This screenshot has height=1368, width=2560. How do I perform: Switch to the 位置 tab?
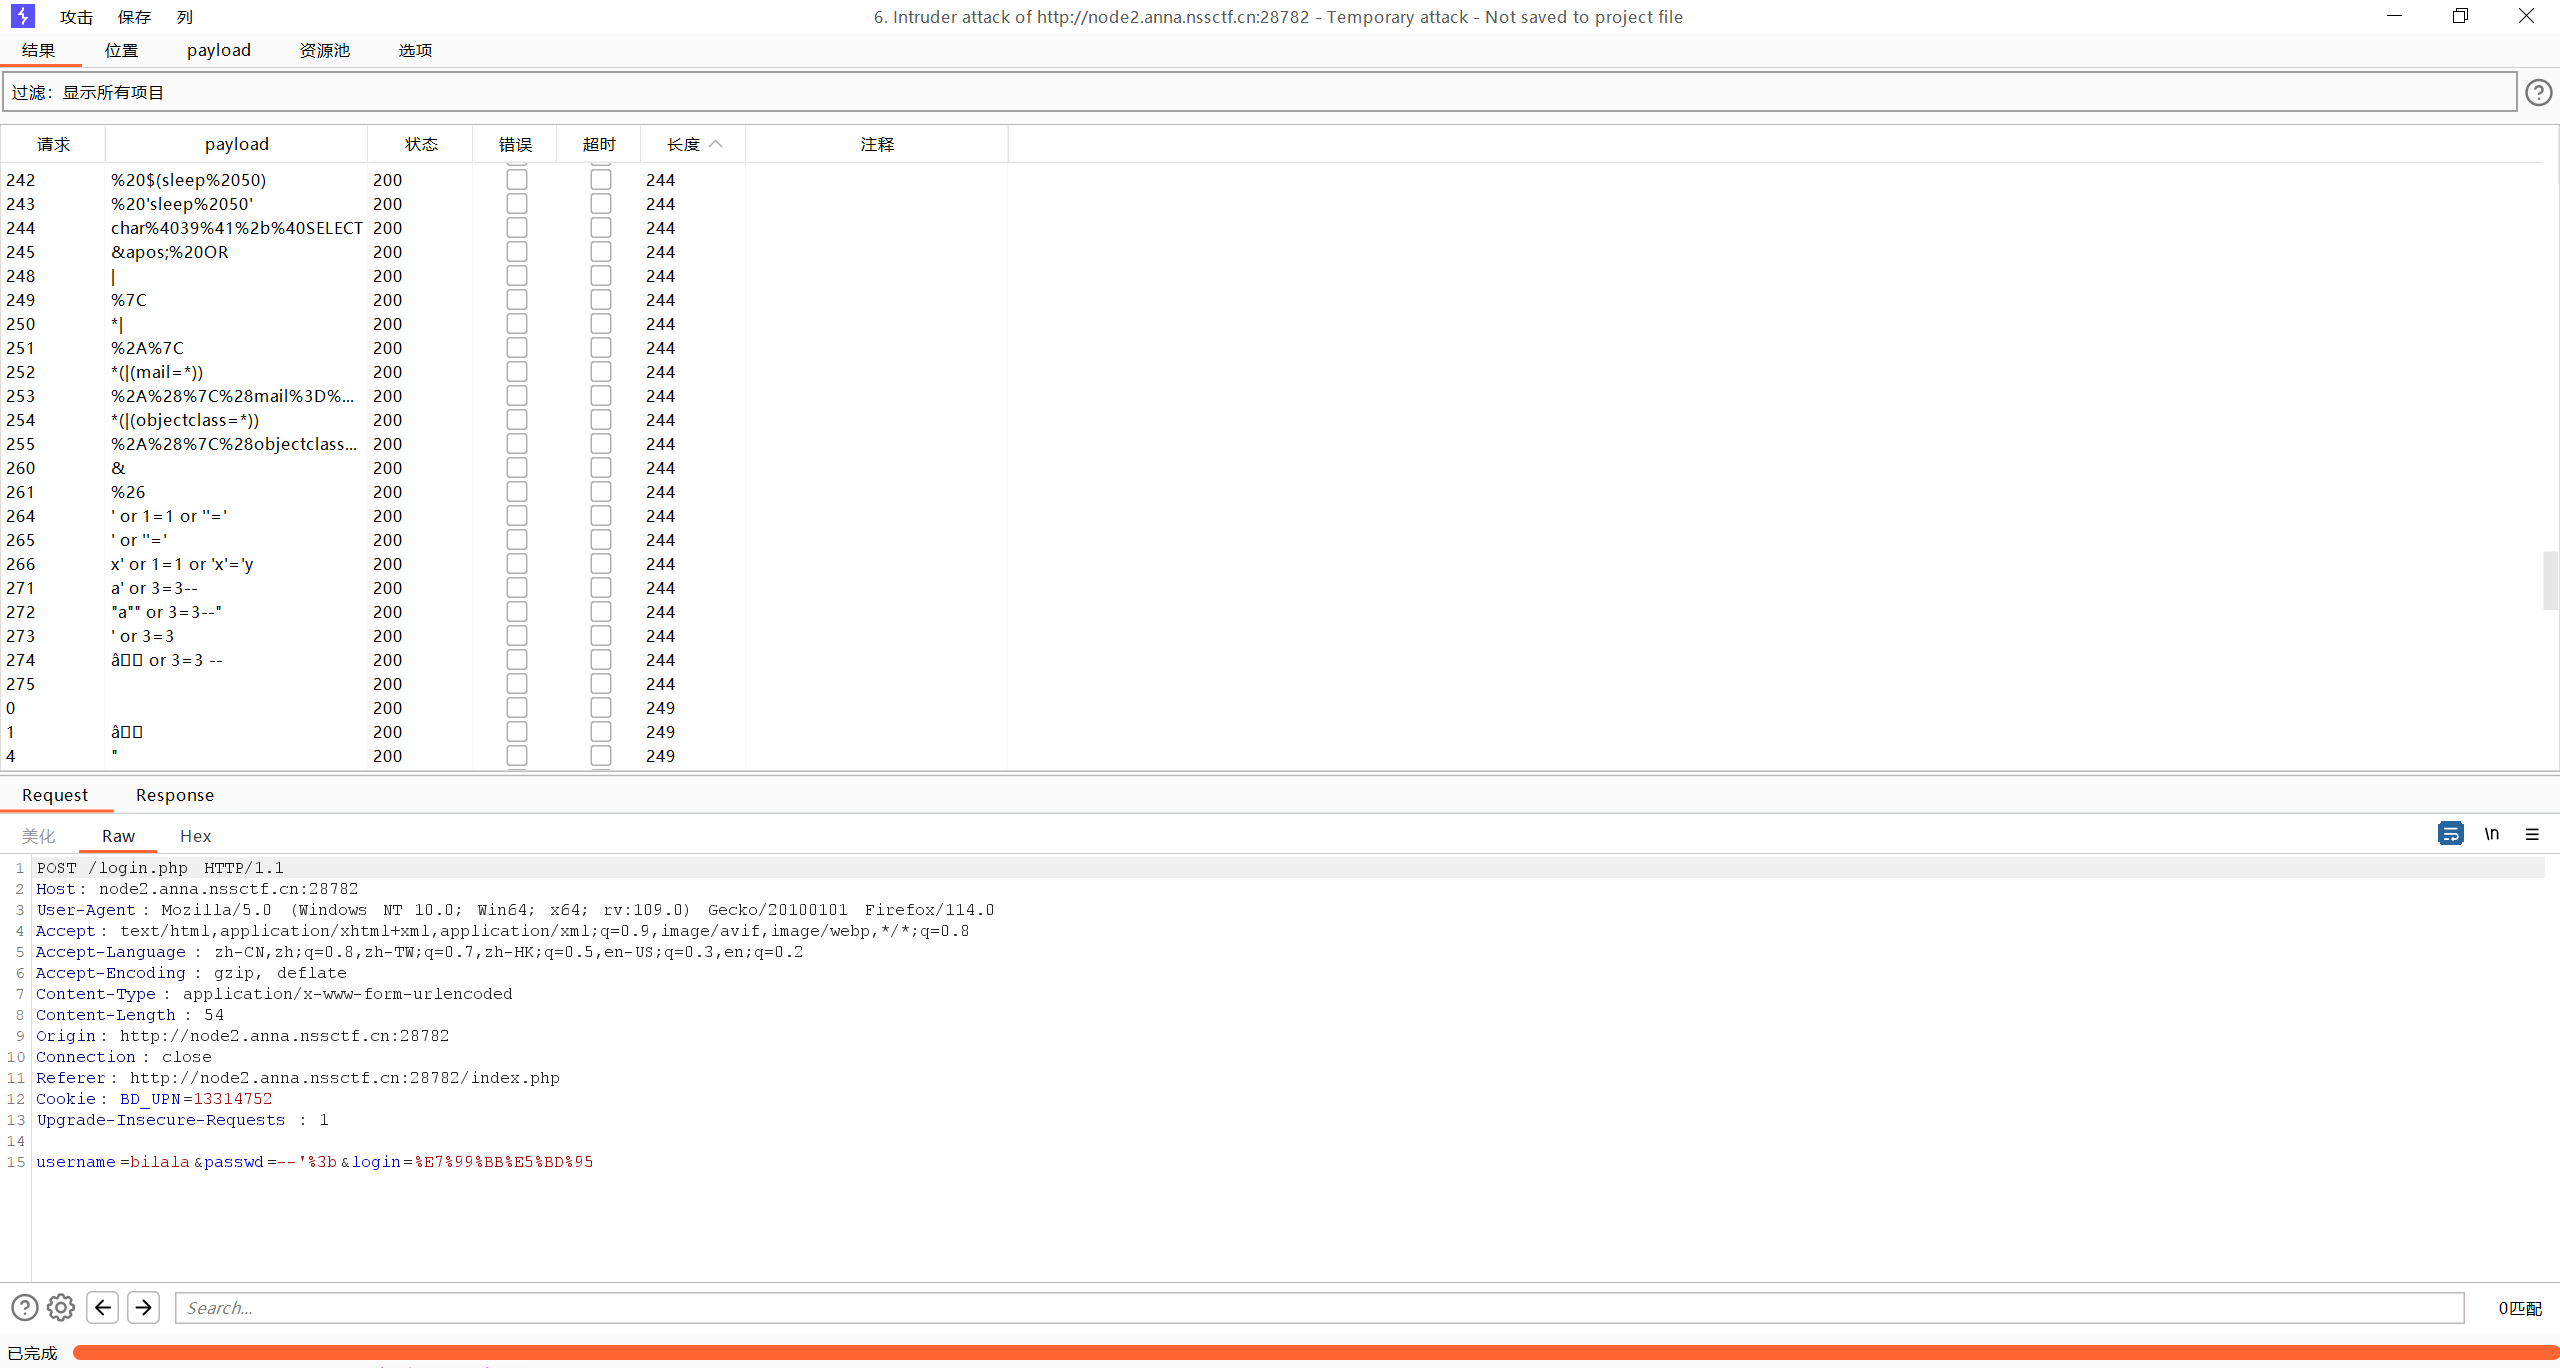(121, 50)
